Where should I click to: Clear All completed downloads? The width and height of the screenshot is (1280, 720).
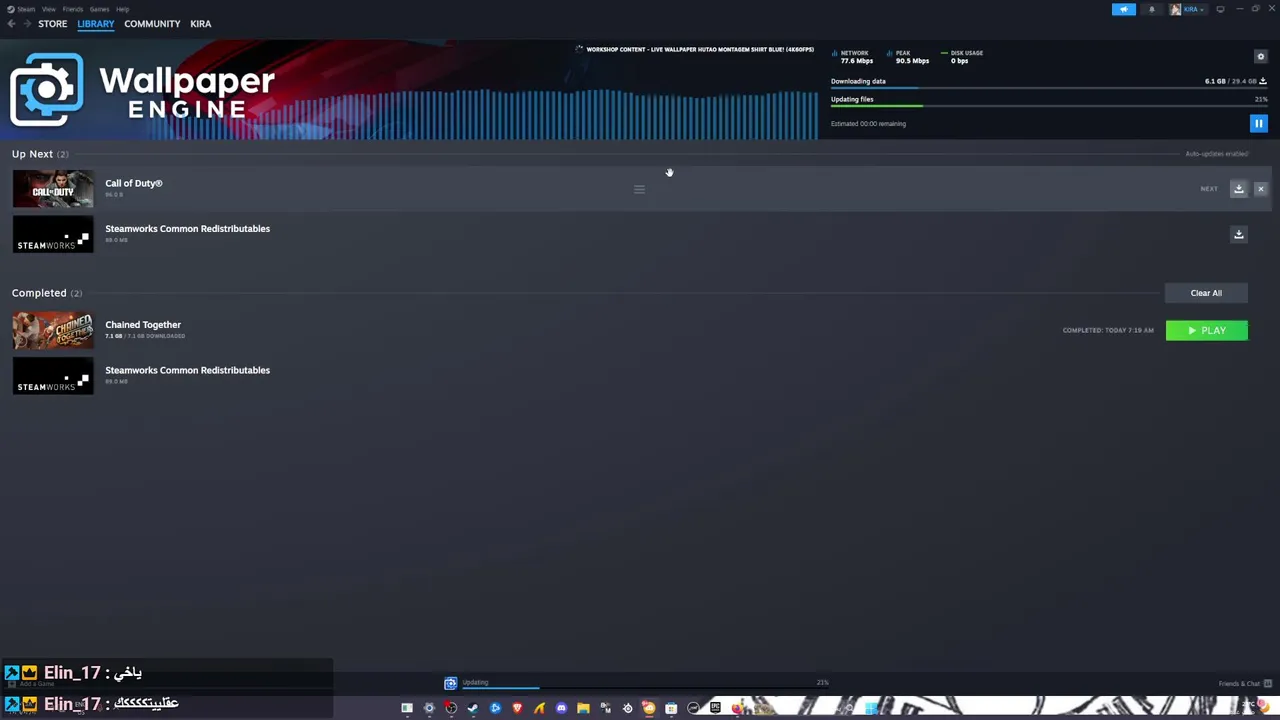[x=1206, y=293]
